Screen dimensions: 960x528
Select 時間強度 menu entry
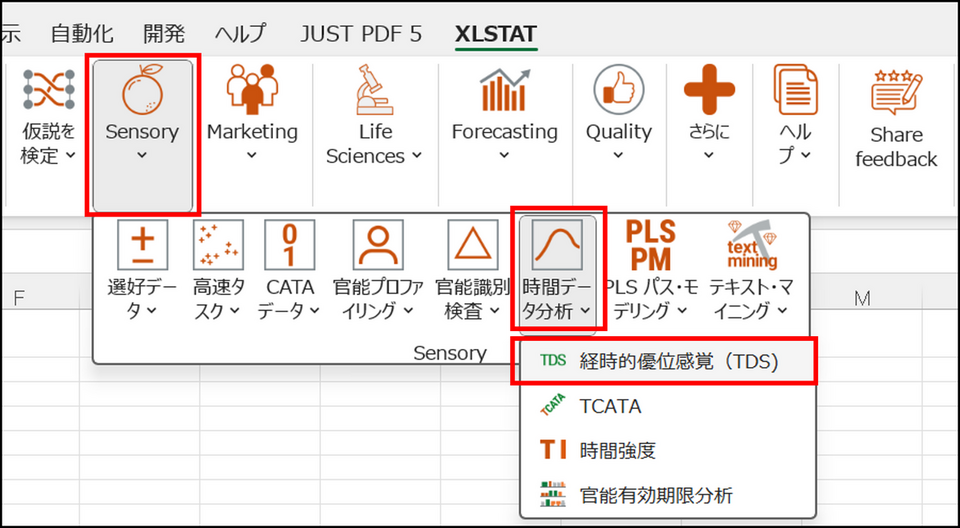click(x=617, y=450)
